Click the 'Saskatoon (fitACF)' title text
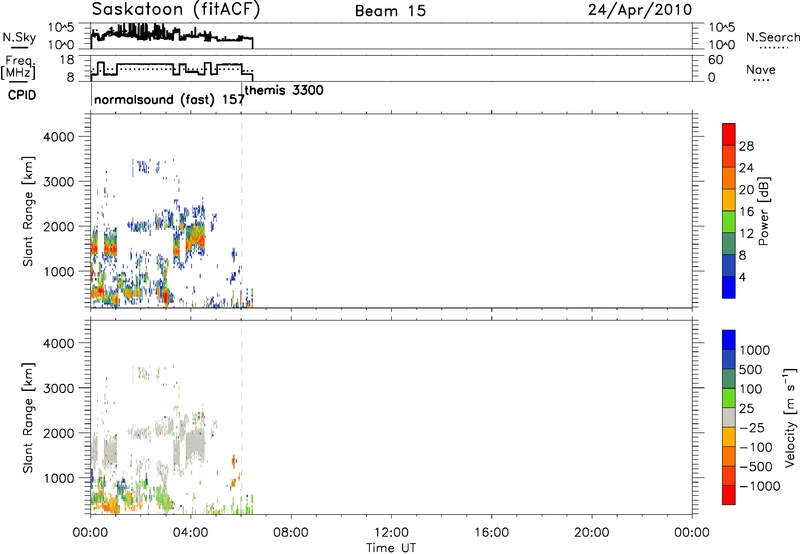 (x=176, y=10)
